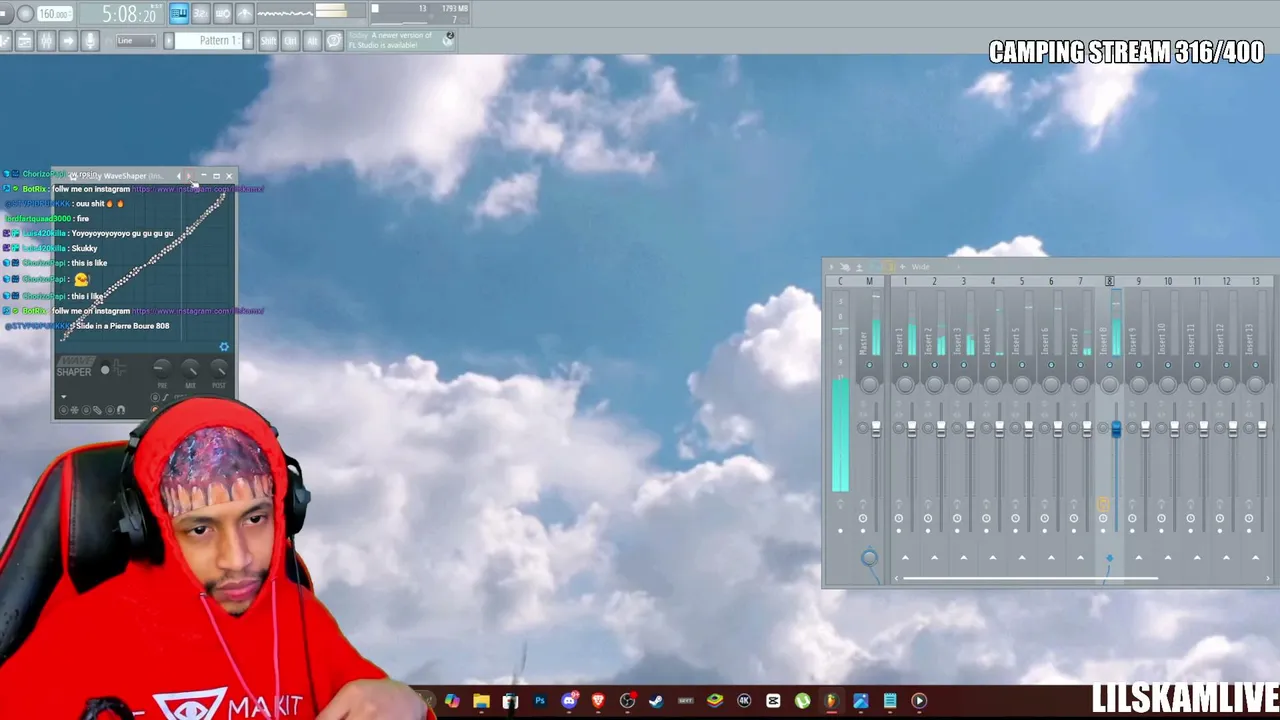Open the Line snap dropdown
Viewport: 1280px width, 720px height.
[x=135, y=41]
